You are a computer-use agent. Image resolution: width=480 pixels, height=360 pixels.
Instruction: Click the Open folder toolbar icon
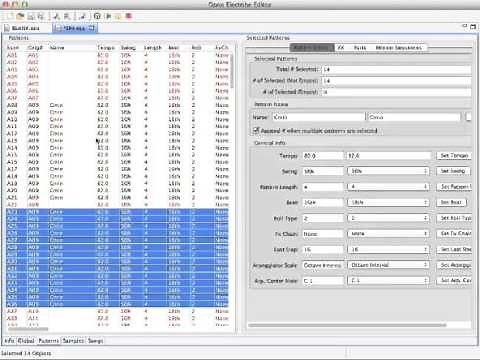(21, 16)
